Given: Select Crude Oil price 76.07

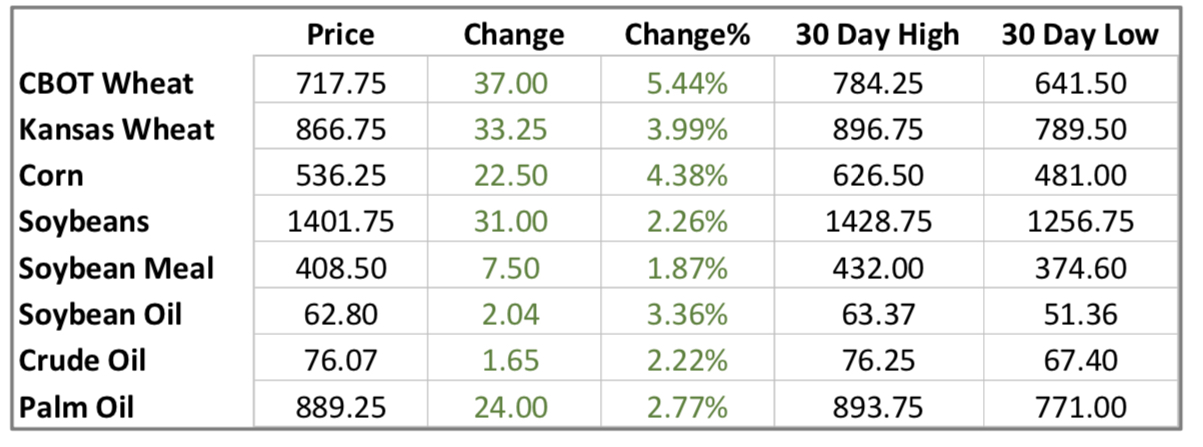Looking at the screenshot, I should 341,360.
